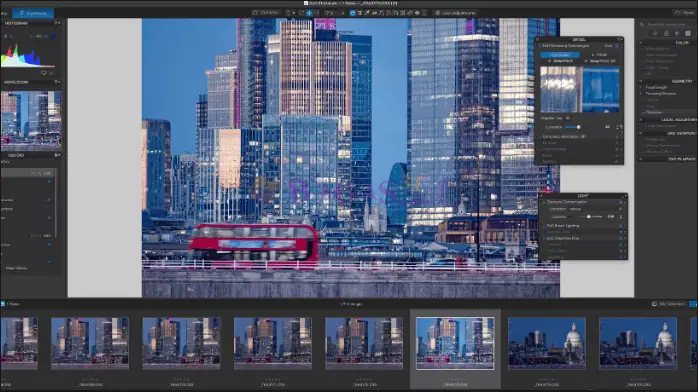
Task: Collapse the LOCAL ADJUSTMENTS palette group
Action: tap(641, 120)
